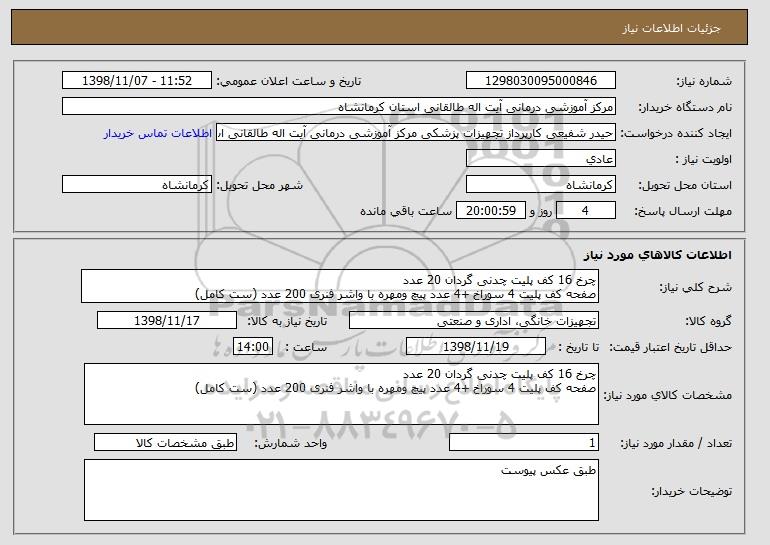Click the نام دستگاه خریدار label
Viewport: 770px width, 545px height.
[x=685, y=108]
